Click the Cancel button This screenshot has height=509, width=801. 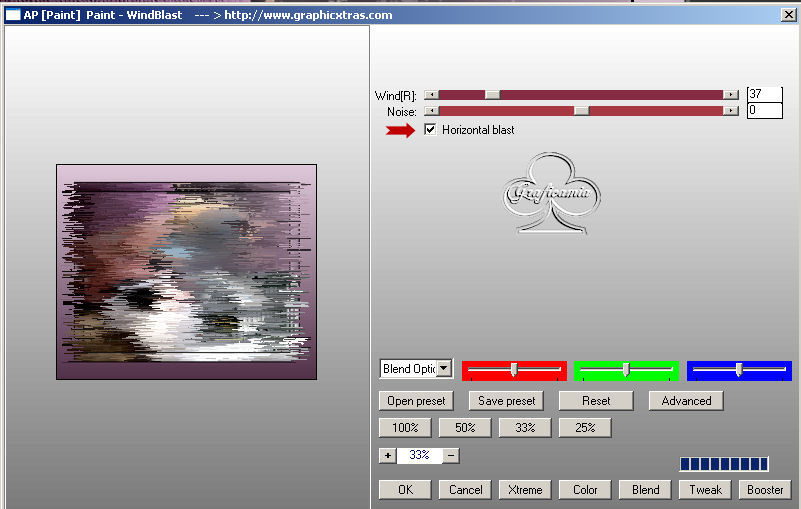(465, 490)
